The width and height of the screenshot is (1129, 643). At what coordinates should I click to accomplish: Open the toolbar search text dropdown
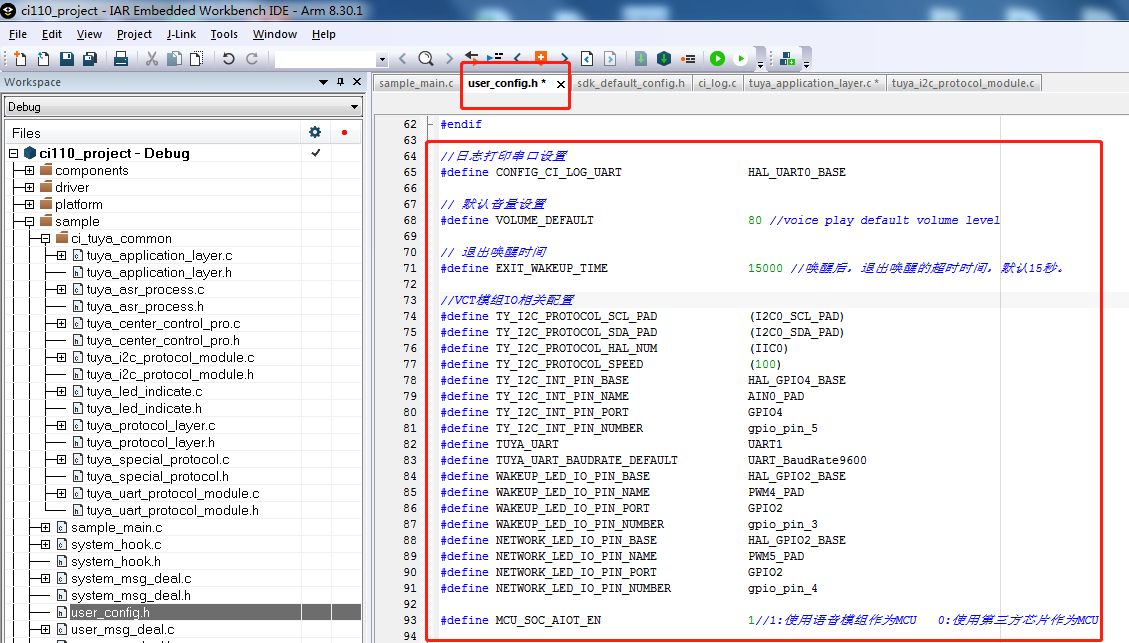click(x=382, y=60)
